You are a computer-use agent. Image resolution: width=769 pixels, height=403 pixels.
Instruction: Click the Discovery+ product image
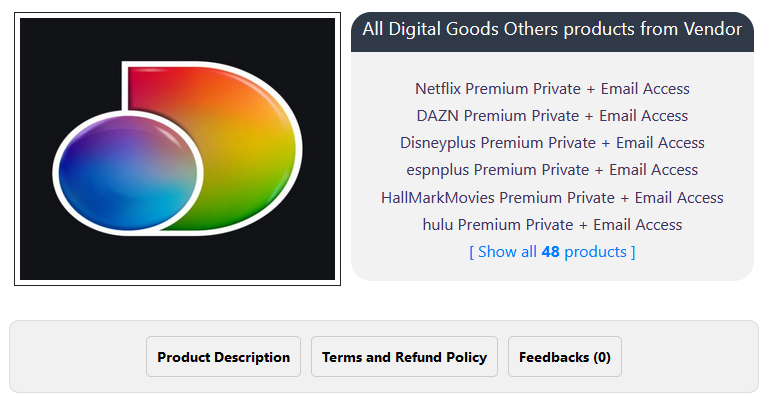tap(177, 149)
